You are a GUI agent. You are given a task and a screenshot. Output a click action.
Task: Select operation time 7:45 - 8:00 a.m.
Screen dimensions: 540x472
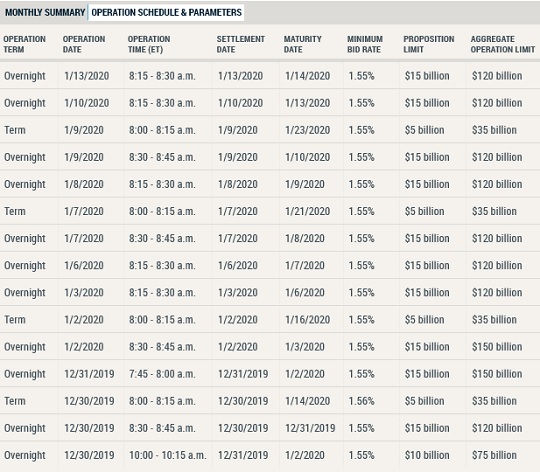point(162,374)
